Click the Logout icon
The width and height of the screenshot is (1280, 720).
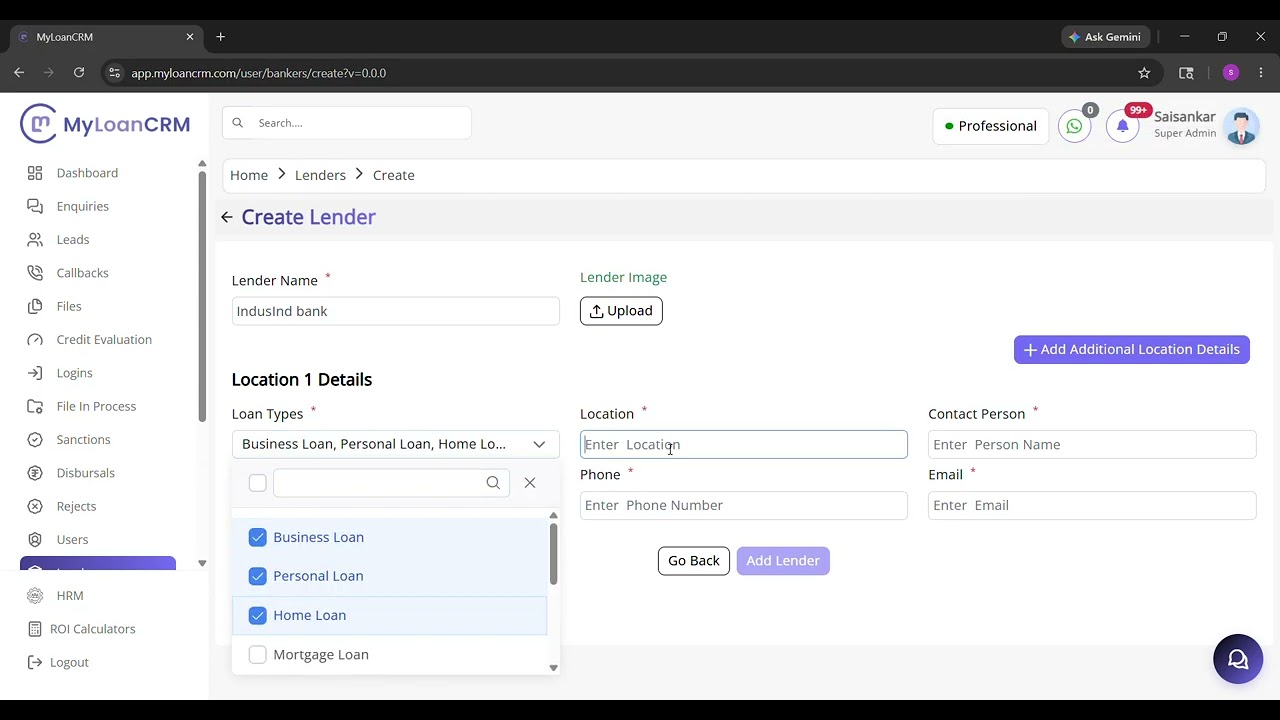[35, 662]
